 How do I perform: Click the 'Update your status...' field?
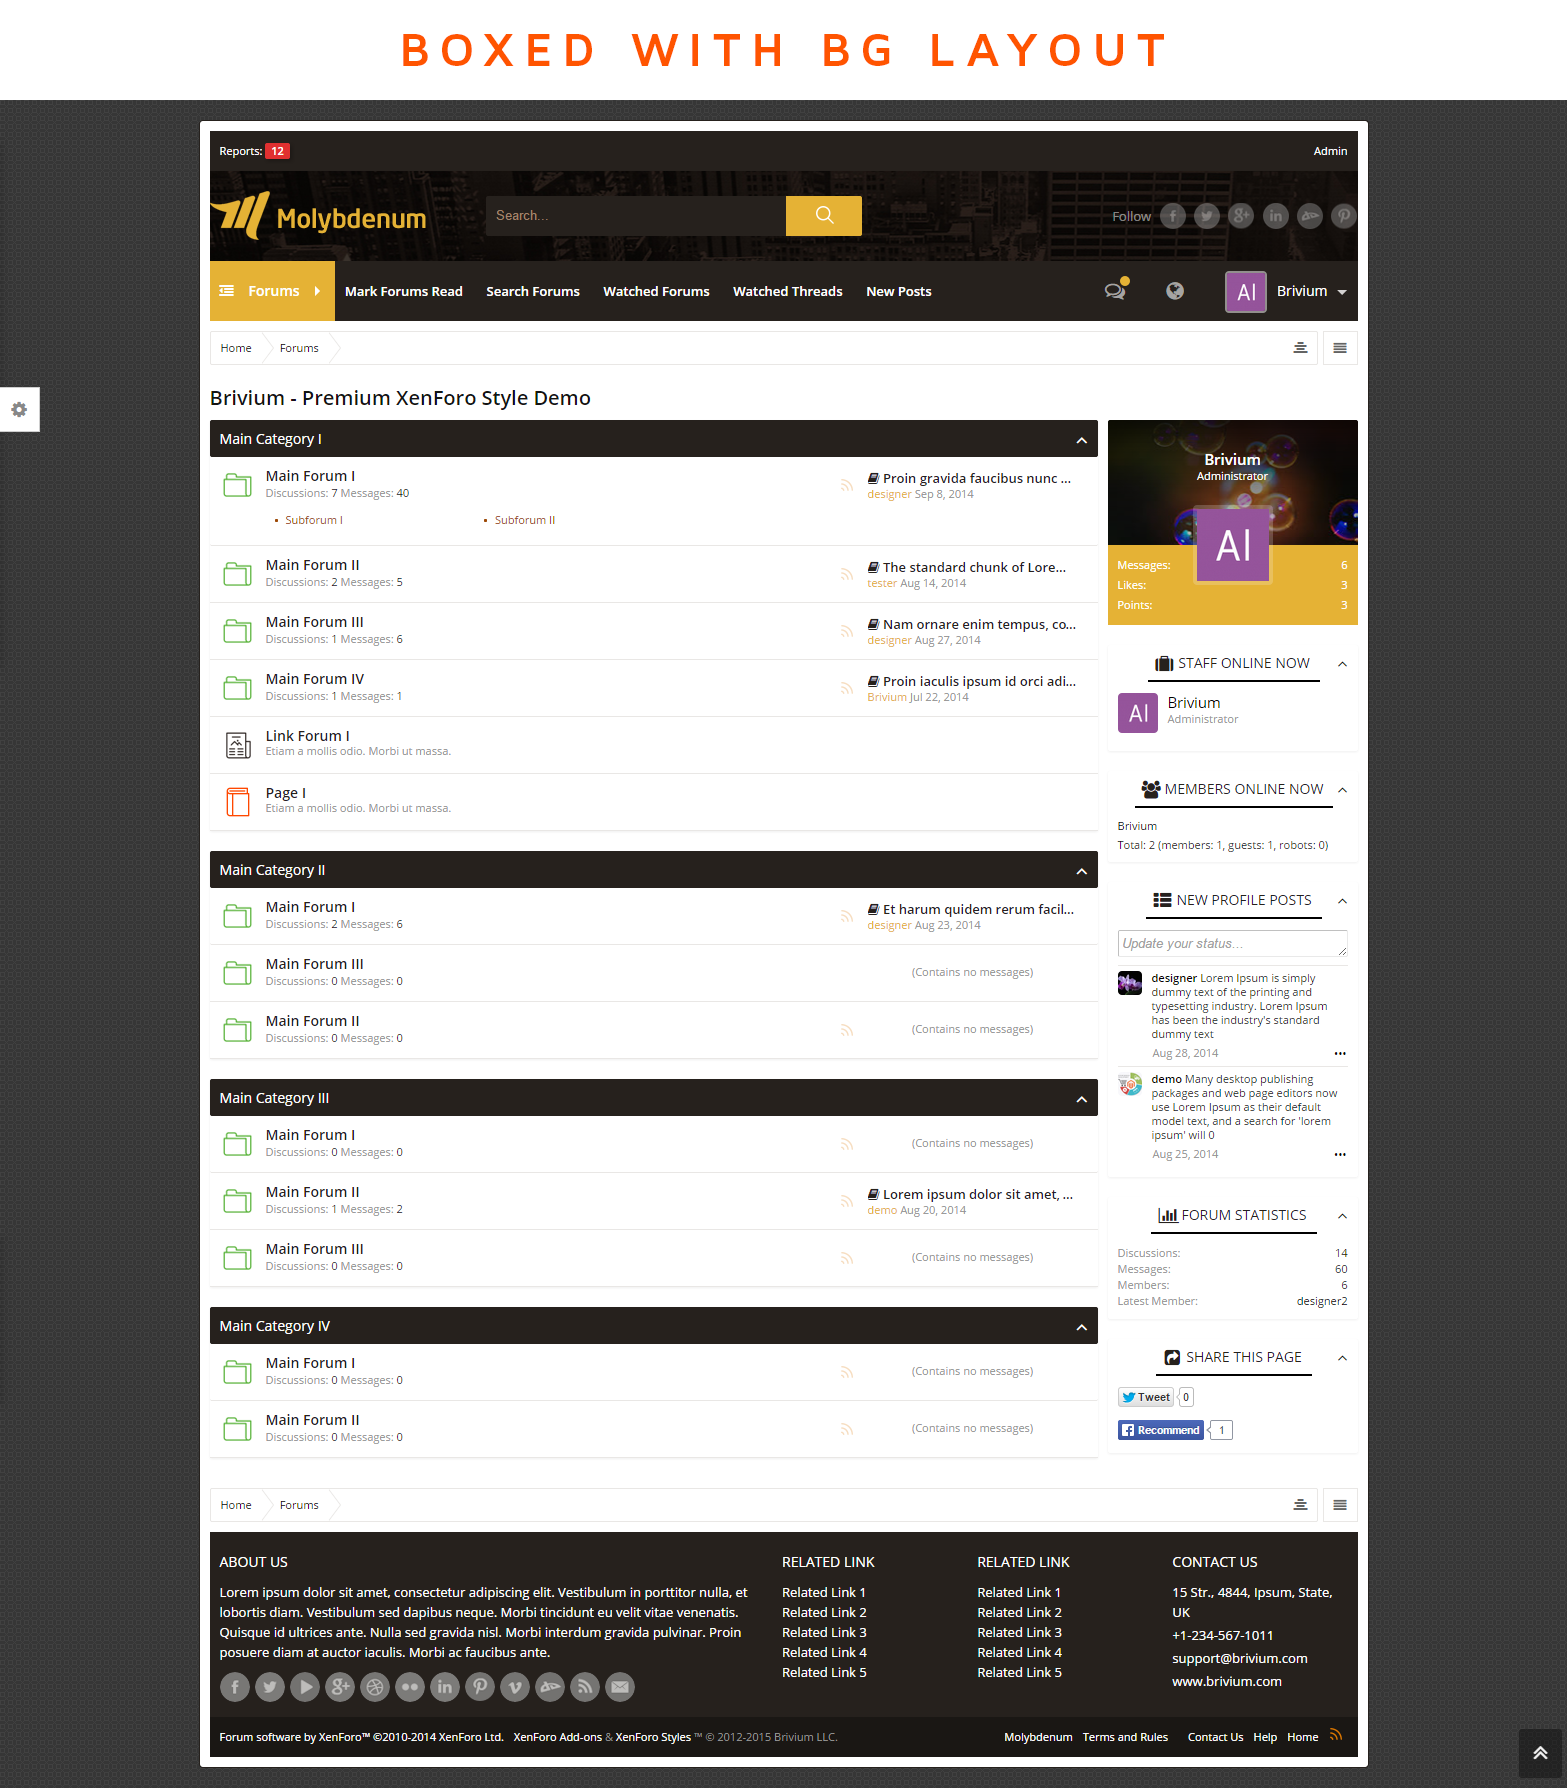click(x=1233, y=943)
